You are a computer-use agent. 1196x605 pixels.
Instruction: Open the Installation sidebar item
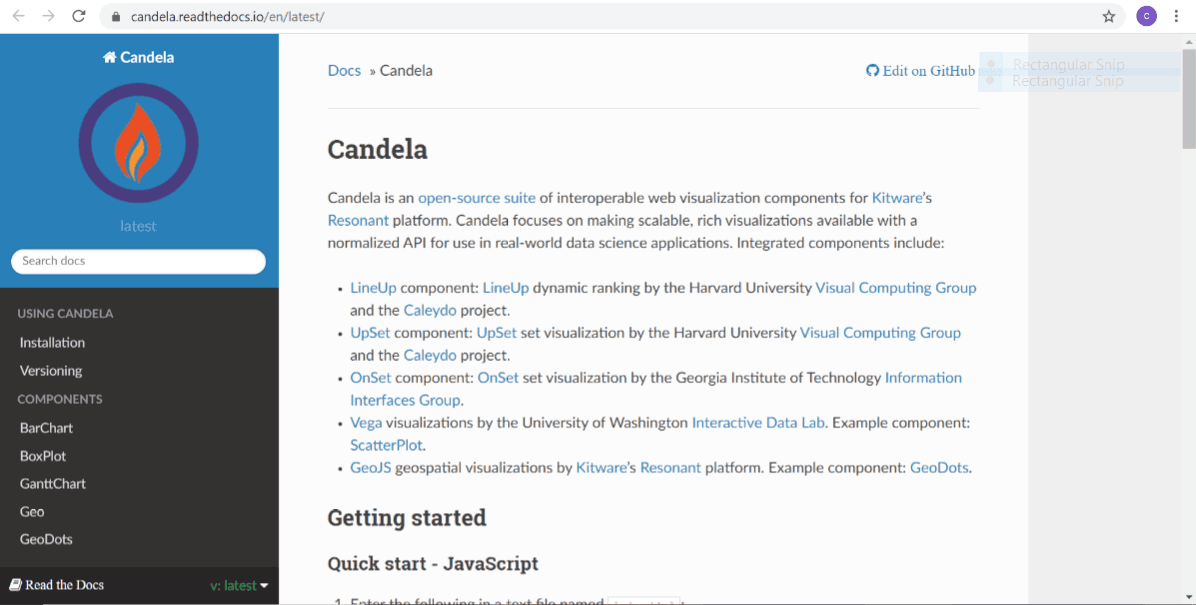[x=52, y=342]
